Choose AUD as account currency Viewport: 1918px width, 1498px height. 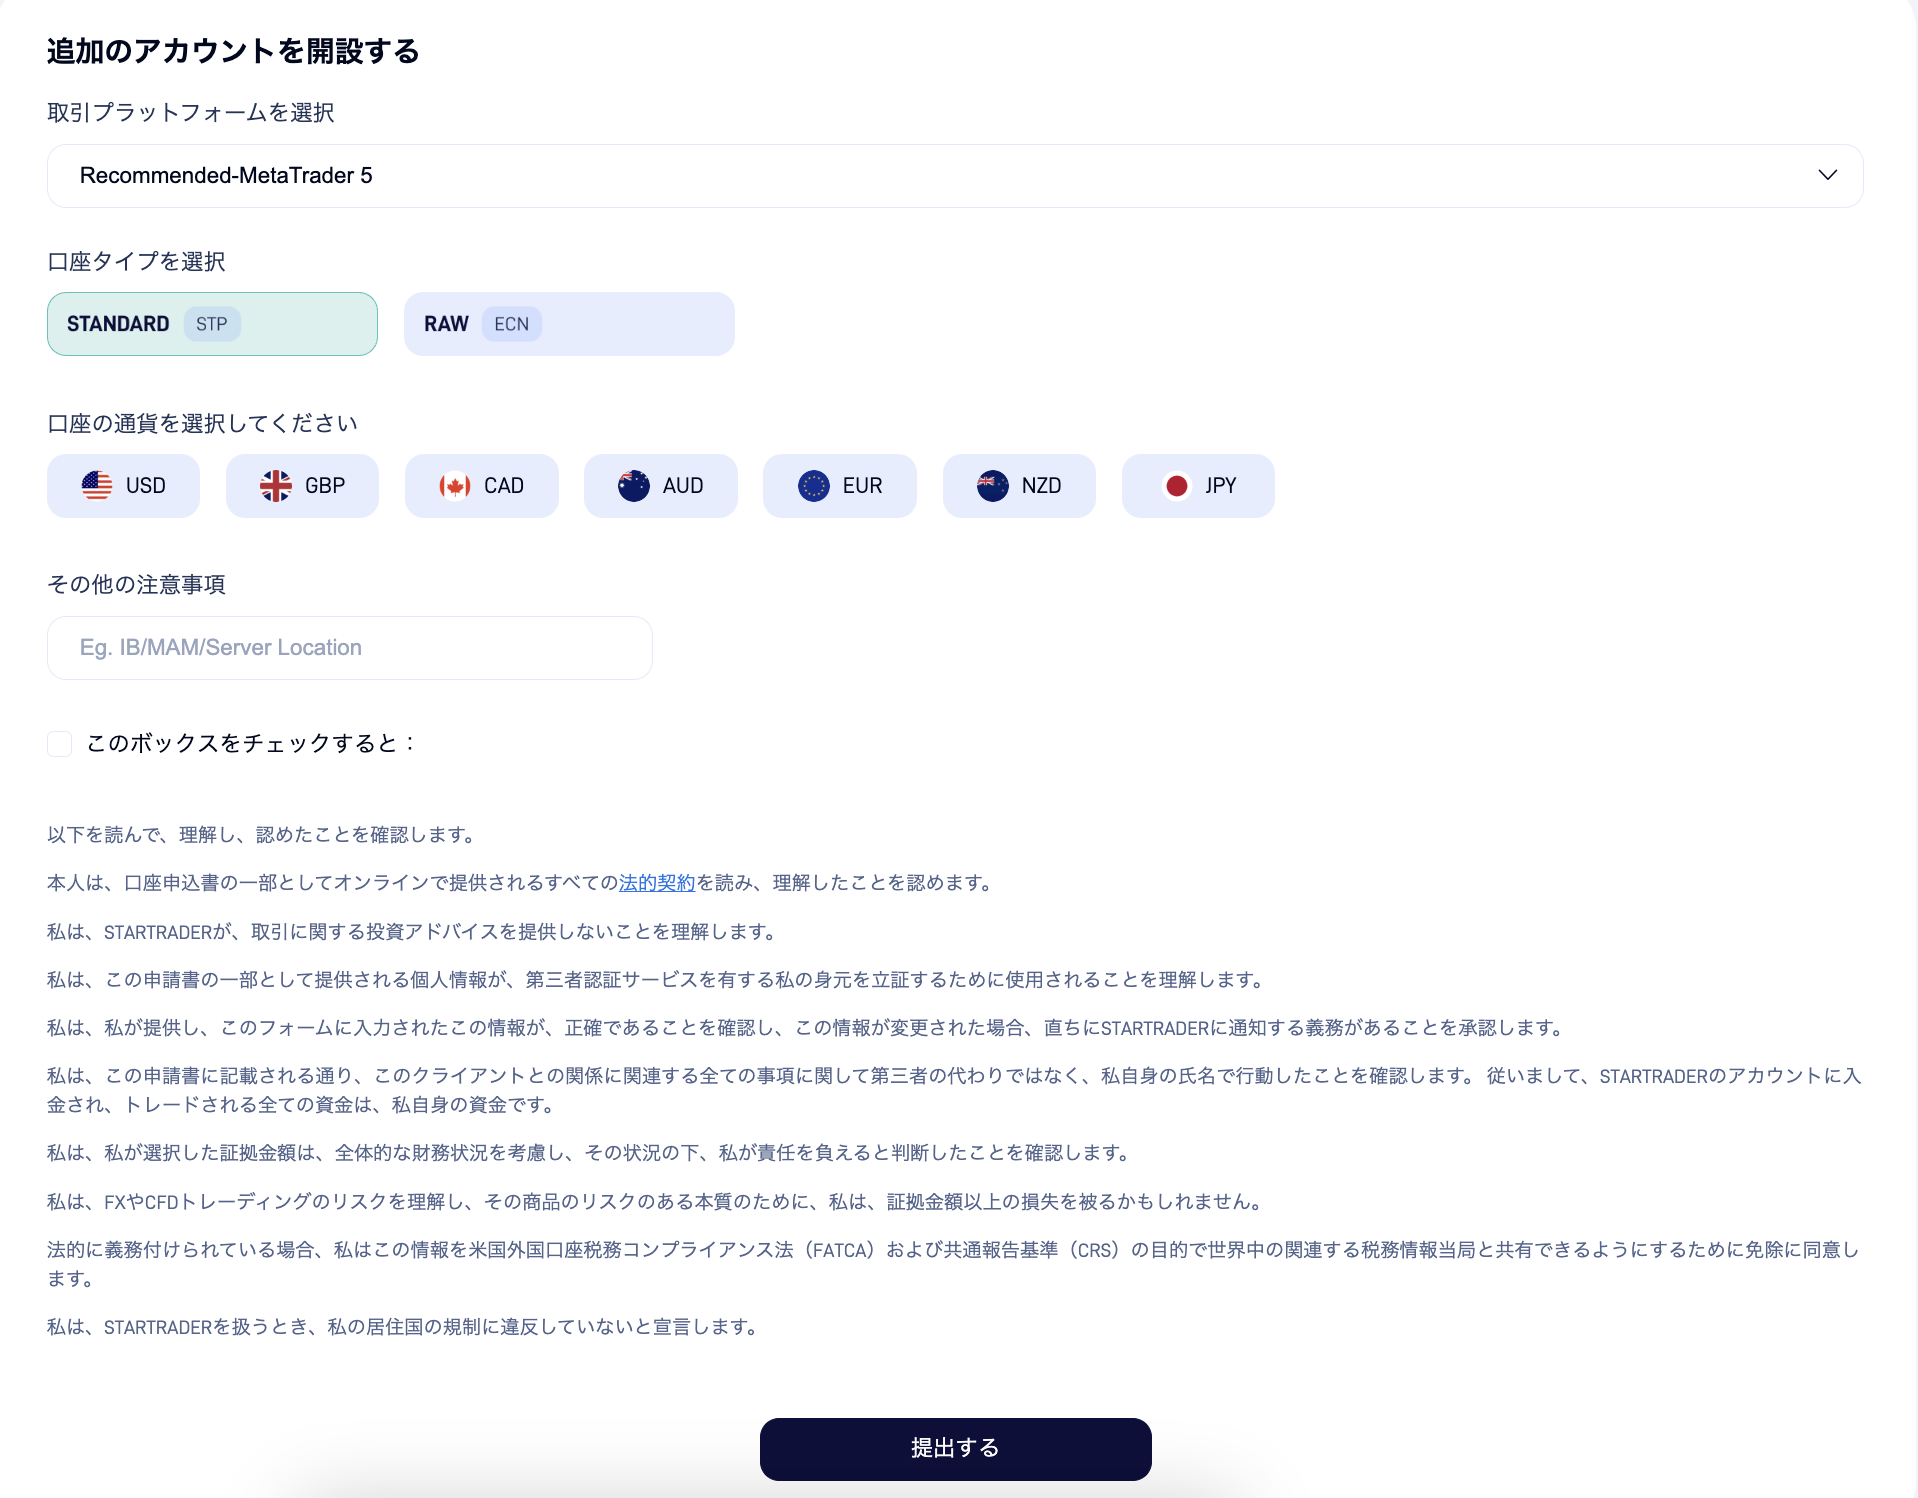[x=660, y=486]
